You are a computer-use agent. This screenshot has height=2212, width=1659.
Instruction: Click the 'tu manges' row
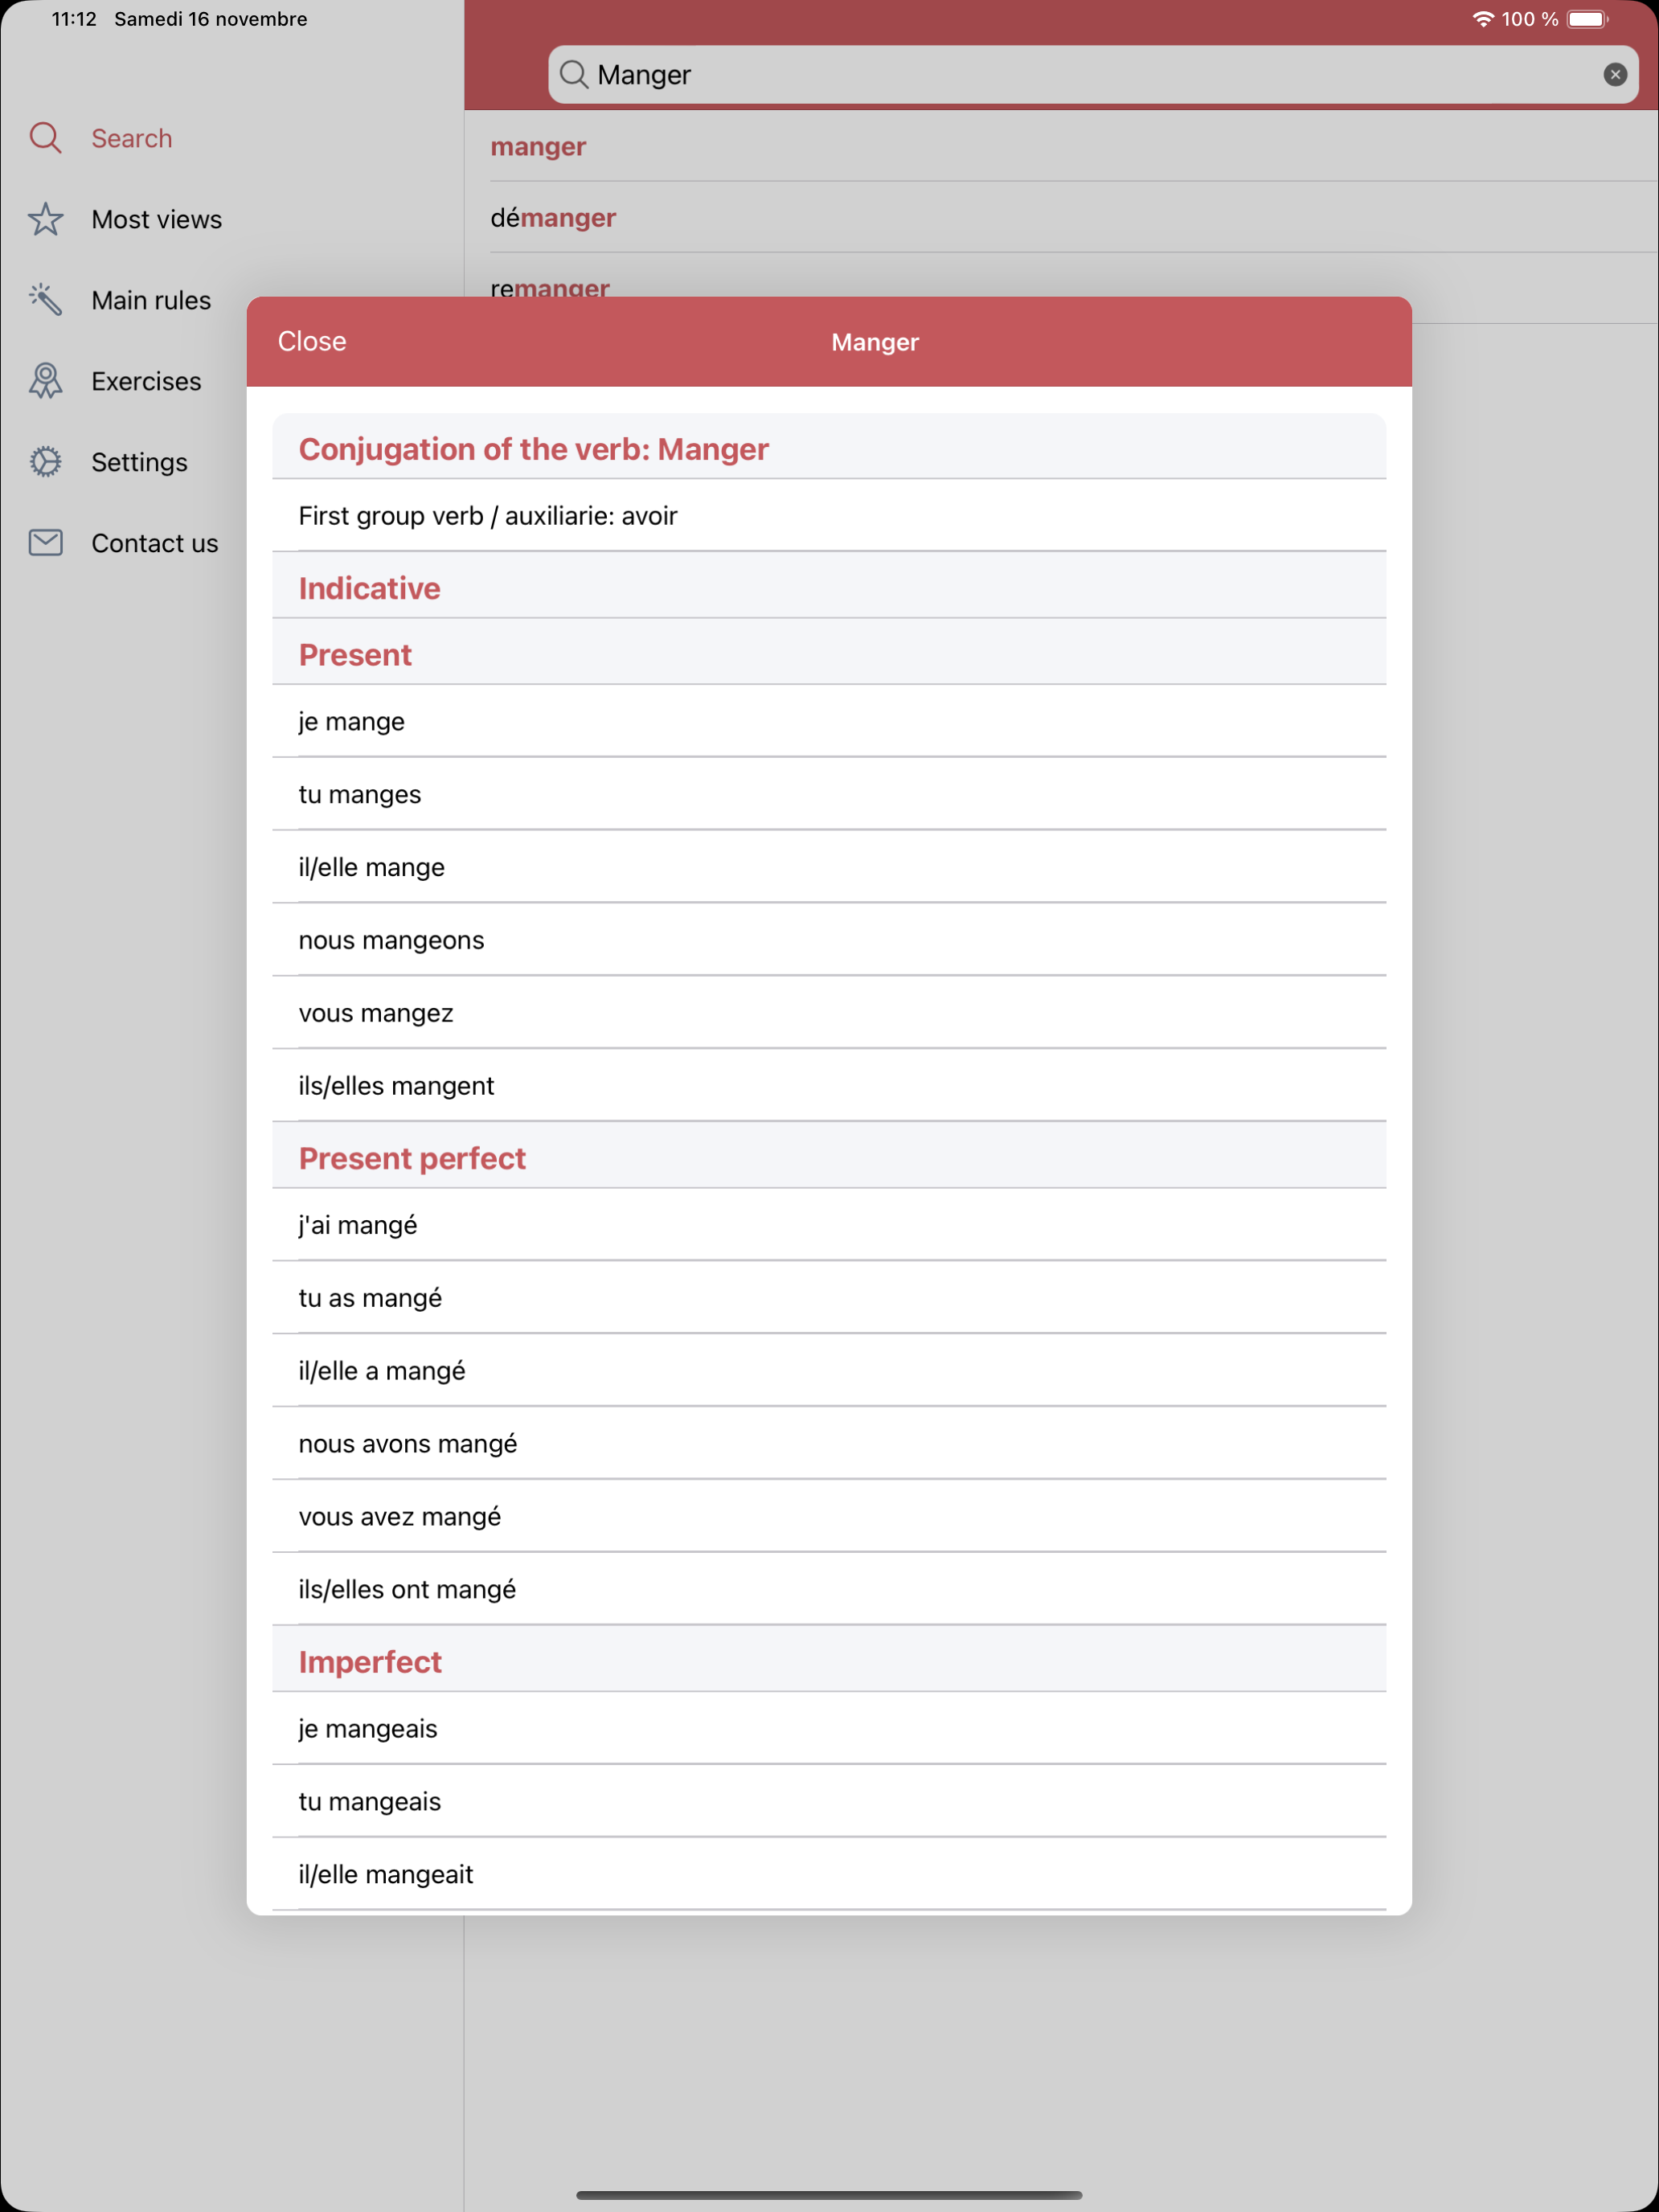pyautogui.click(x=829, y=794)
